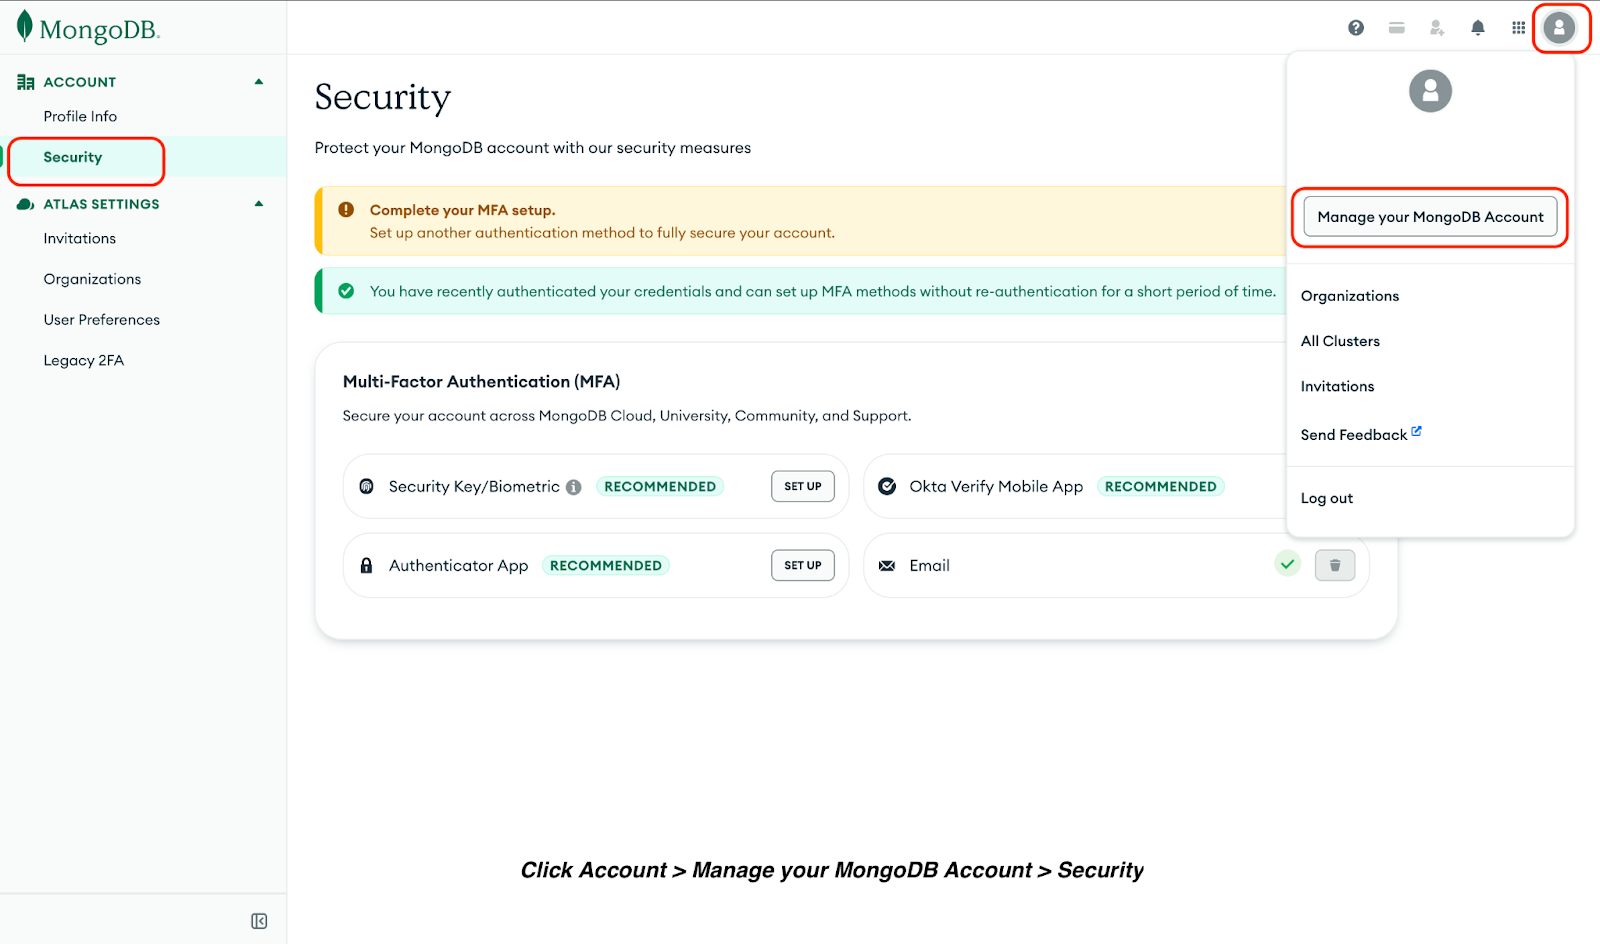Click the billing card icon in top bar
The width and height of the screenshot is (1600, 944).
click(x=1396, y=27)
